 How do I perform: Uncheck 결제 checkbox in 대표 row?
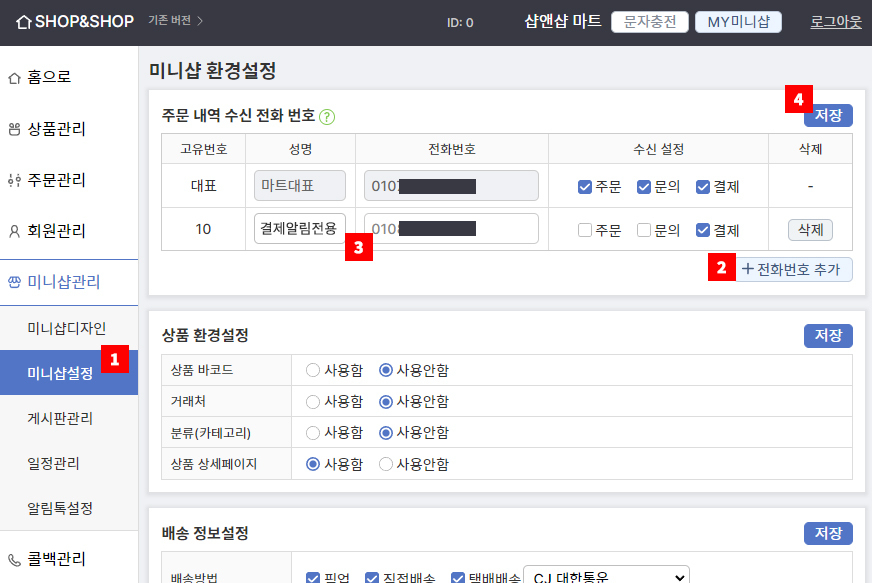pos(702,187)
